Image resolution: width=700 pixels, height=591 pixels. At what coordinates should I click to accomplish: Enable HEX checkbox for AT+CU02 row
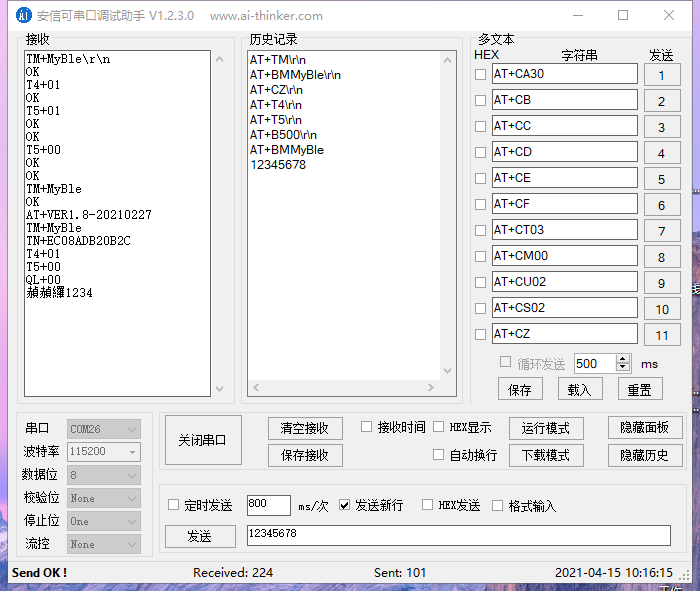pyautogui.click(x=480, y=282)
